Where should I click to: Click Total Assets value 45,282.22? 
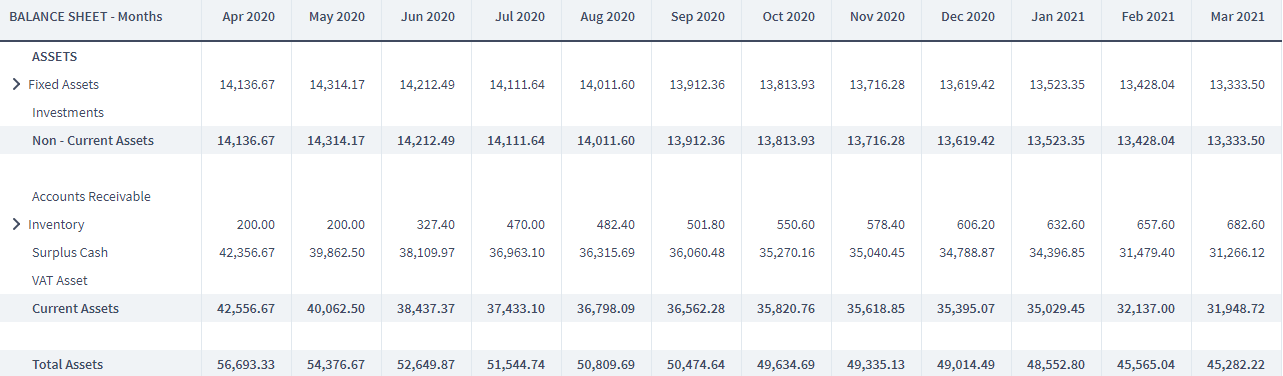(1236, 365)
